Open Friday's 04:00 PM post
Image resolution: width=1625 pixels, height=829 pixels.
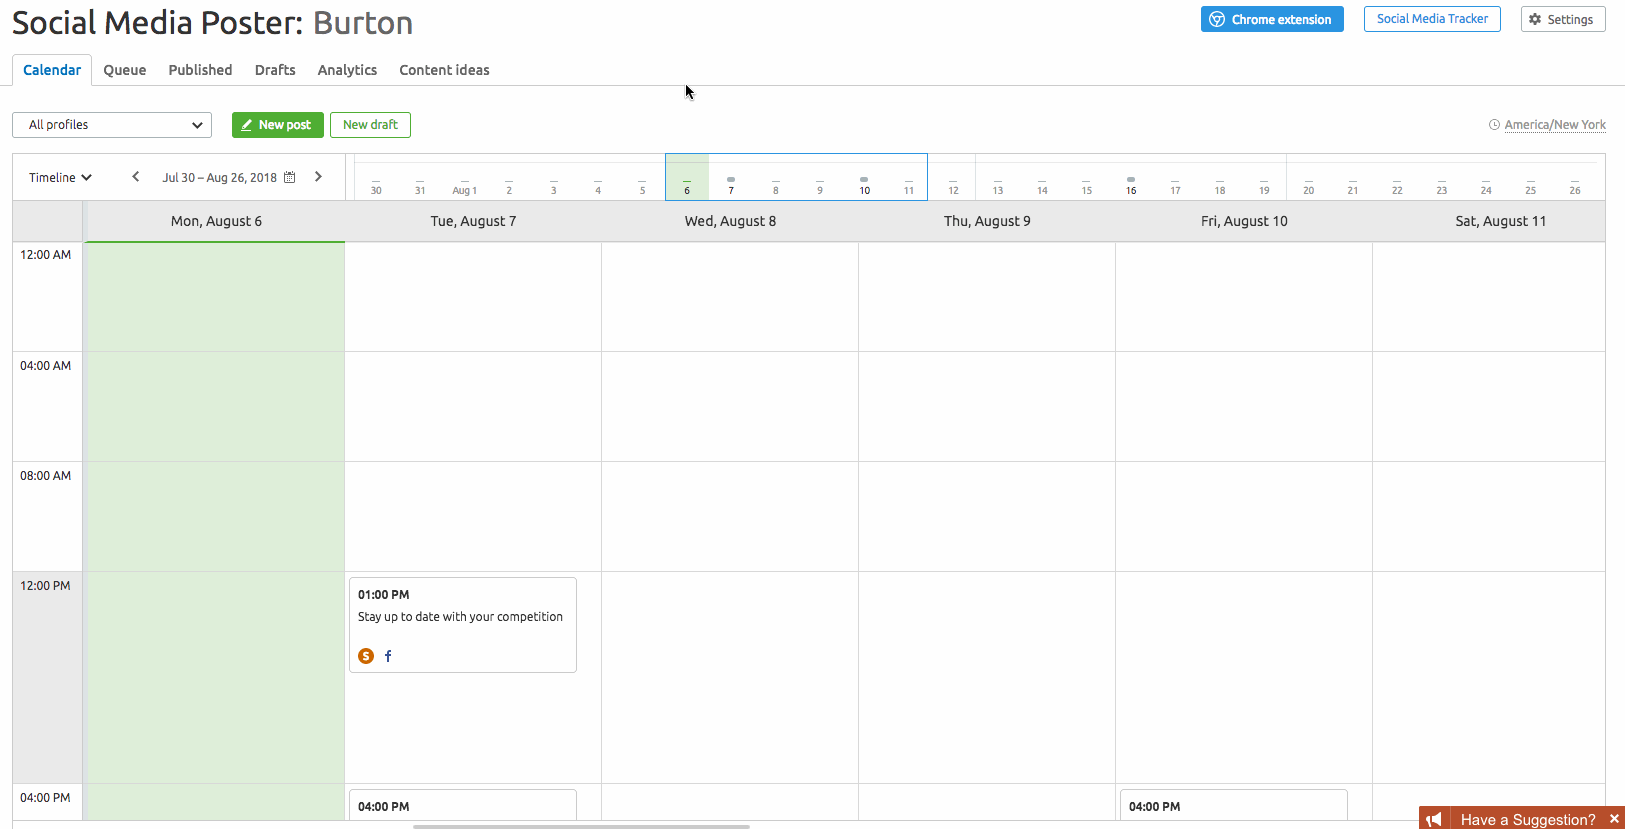(x=1234, y=805)
